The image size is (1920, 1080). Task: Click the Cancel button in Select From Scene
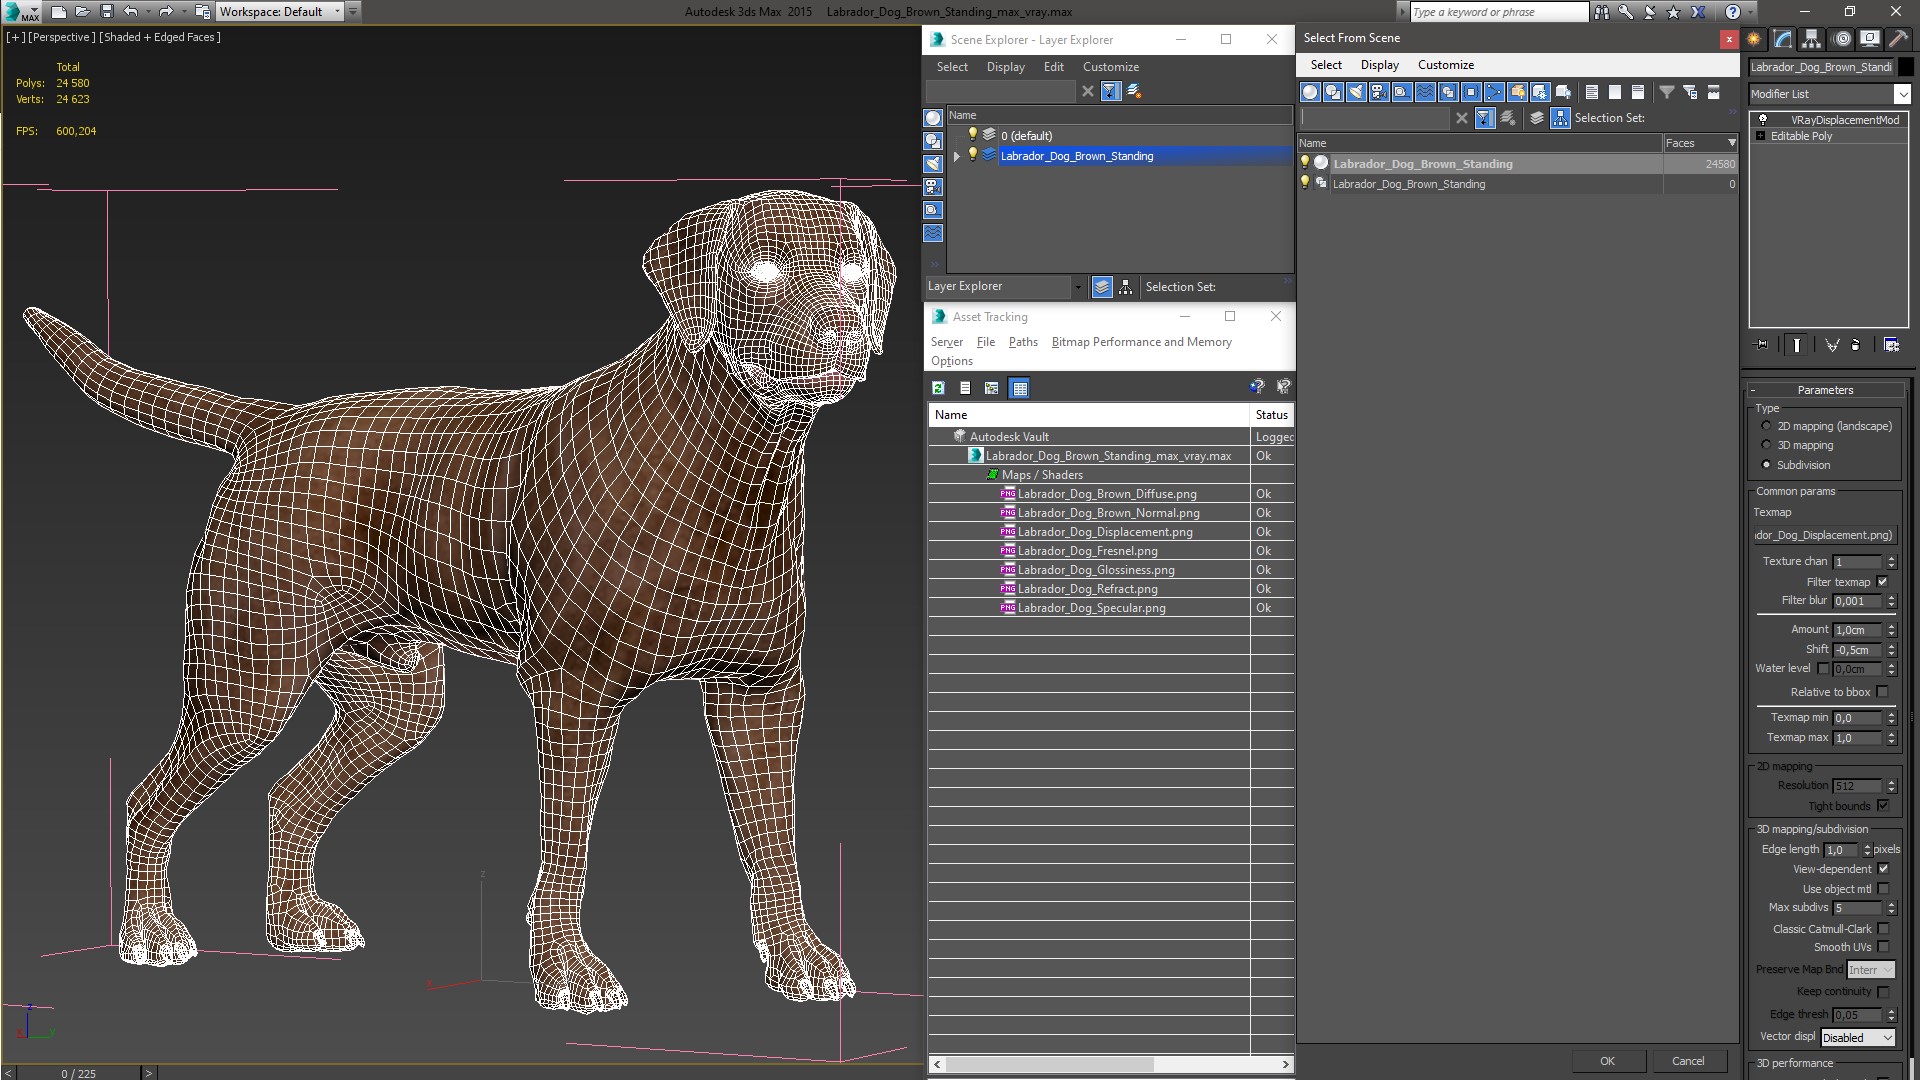pyautogui.click(x=1688, y=1061)
